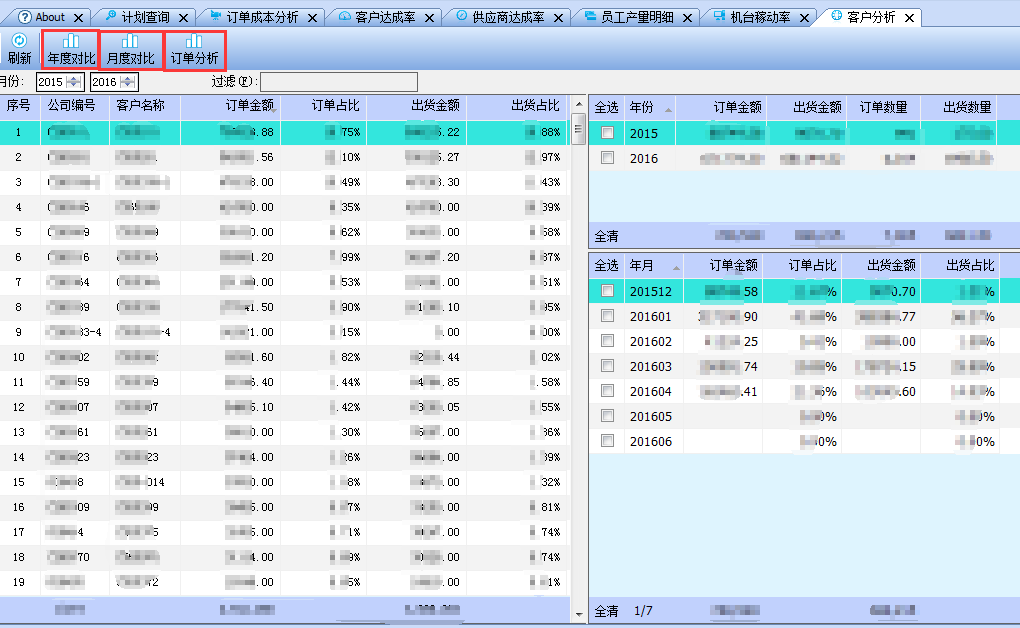The width and height of the screenshot is (1020, 628).
Task: Click the 过滤 filter input field
Action: tap(338, 82)
